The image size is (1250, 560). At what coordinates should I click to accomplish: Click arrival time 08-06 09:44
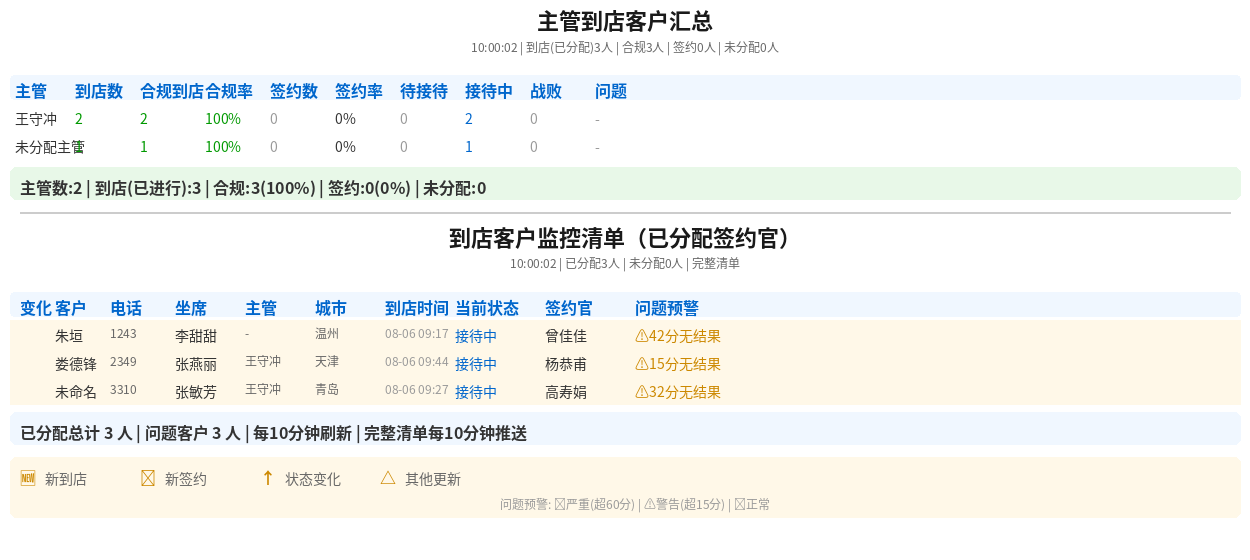(x=417, y=362)
